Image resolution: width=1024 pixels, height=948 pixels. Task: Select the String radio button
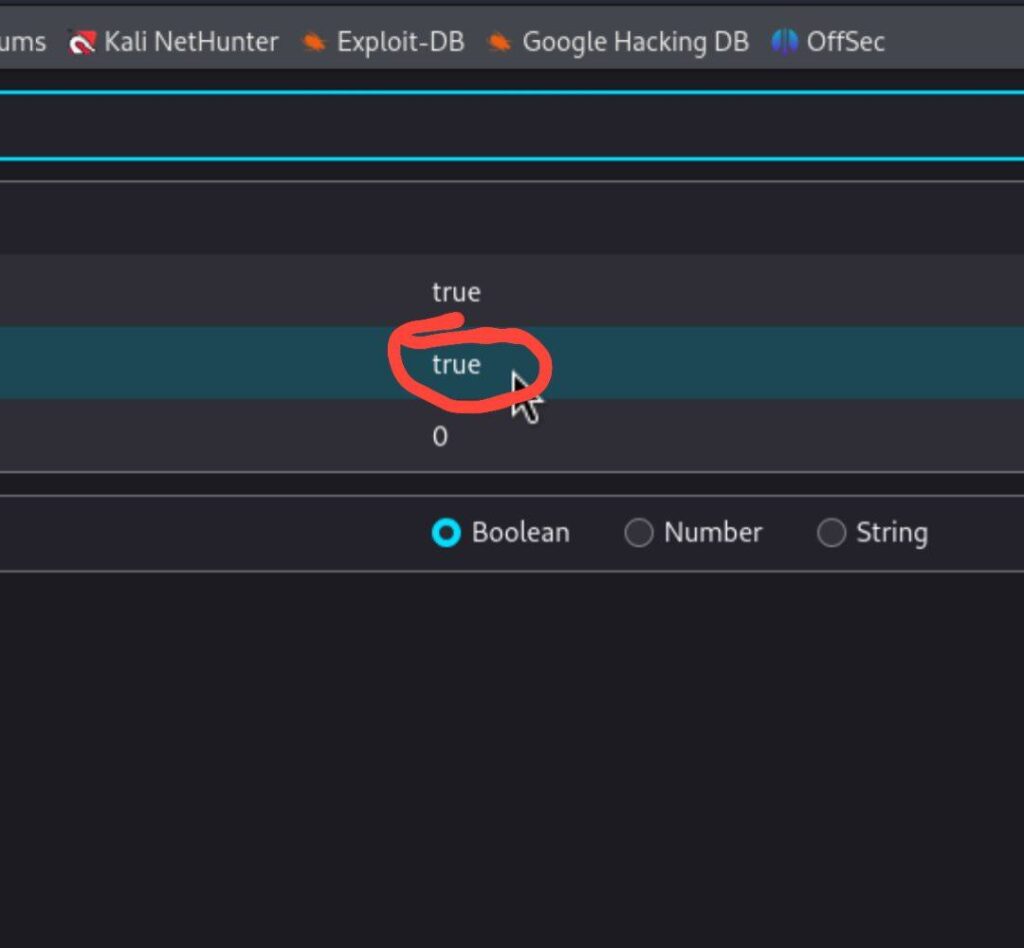click(831, 533)
